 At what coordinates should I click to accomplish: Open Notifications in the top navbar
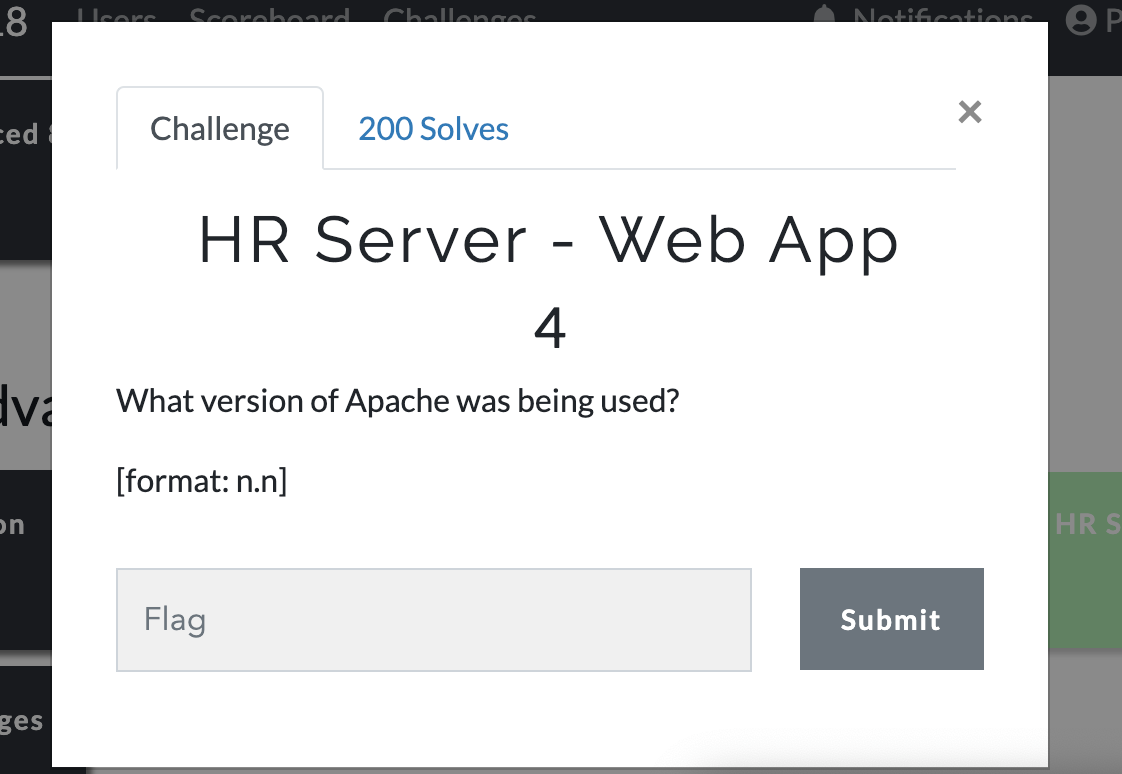pyautogui.click(x=942, y=16)
